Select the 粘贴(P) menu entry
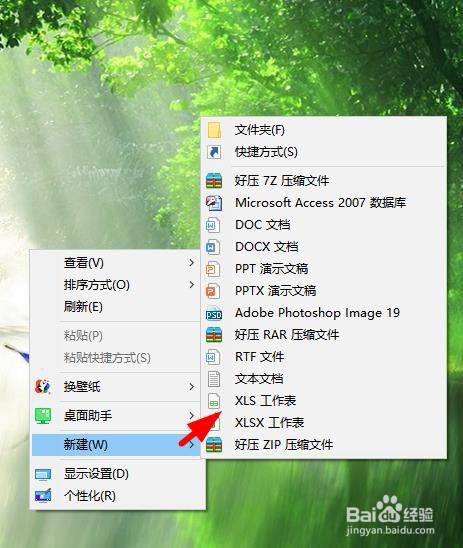 [x=116, y=336]
